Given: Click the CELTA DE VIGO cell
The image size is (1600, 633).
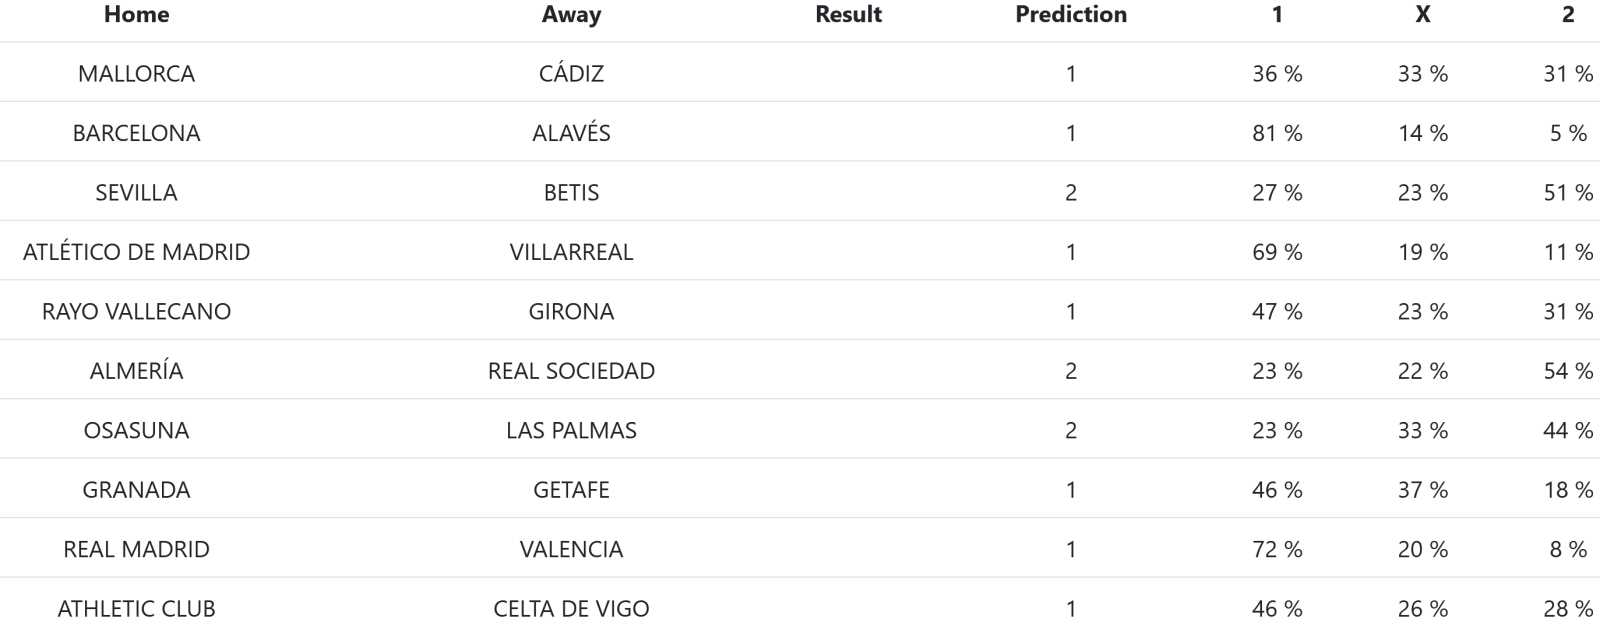Looking at the screenshot, I should pyautogui.click(x=571, y=609).
